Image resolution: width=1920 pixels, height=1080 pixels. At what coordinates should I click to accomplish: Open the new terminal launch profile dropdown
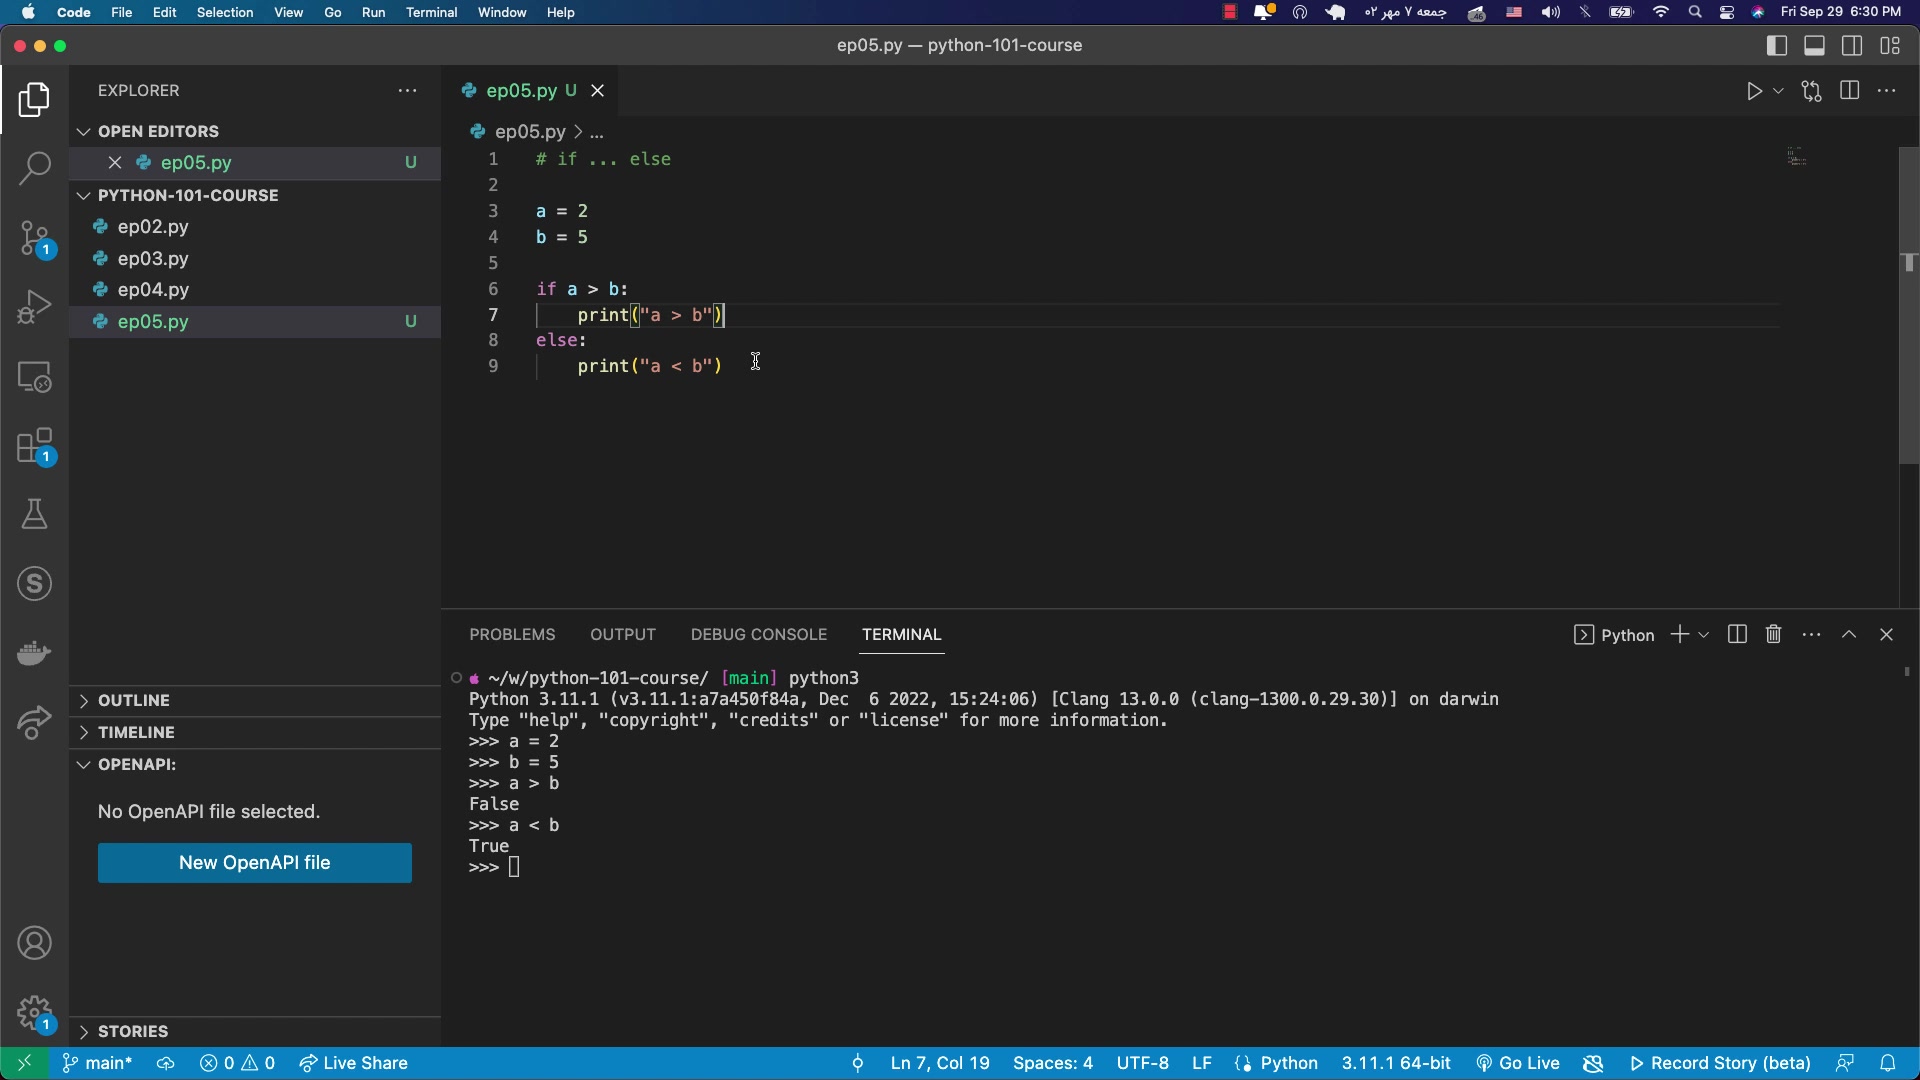(x=1704, y=635)
